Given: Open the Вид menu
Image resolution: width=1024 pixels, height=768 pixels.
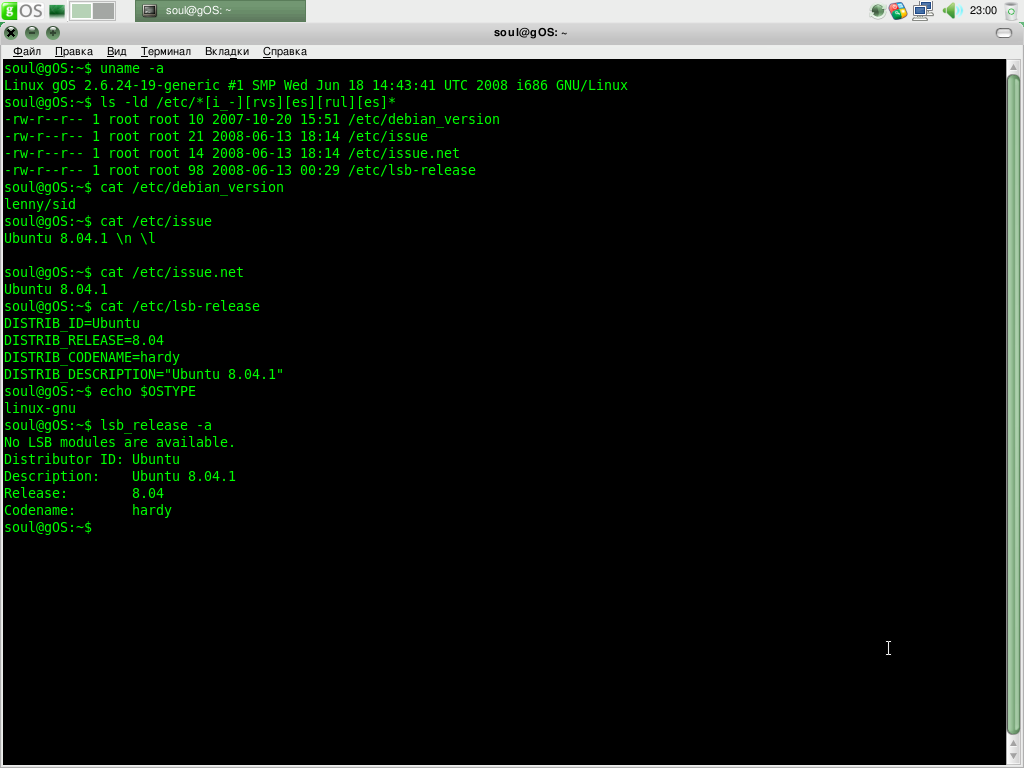Looking at the screenshot, I should point(116,51).
